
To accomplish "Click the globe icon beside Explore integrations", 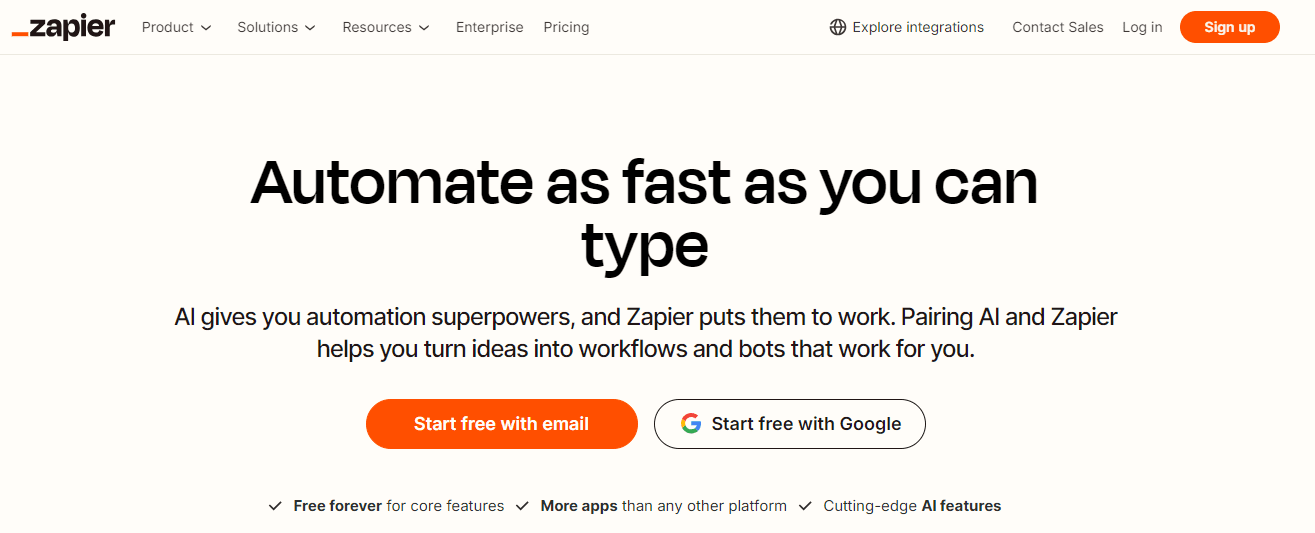I will (838, 27).
